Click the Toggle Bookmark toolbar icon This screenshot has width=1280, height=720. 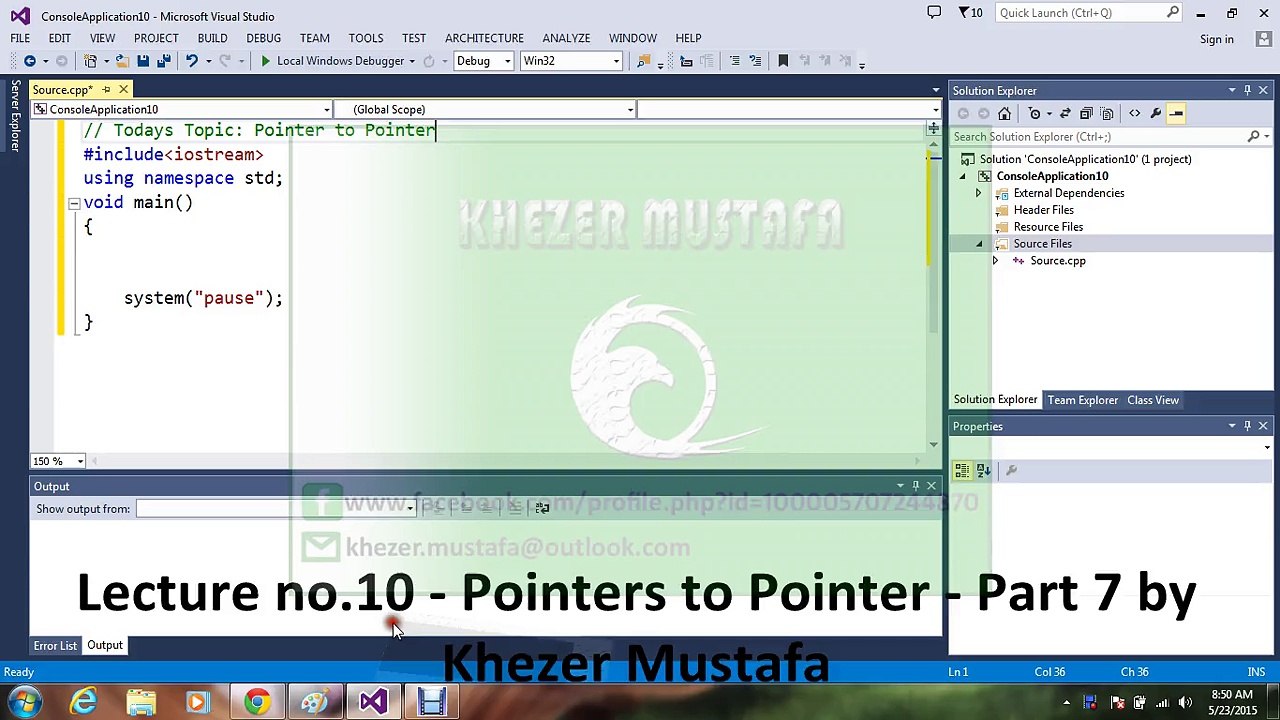click(783, 61)
